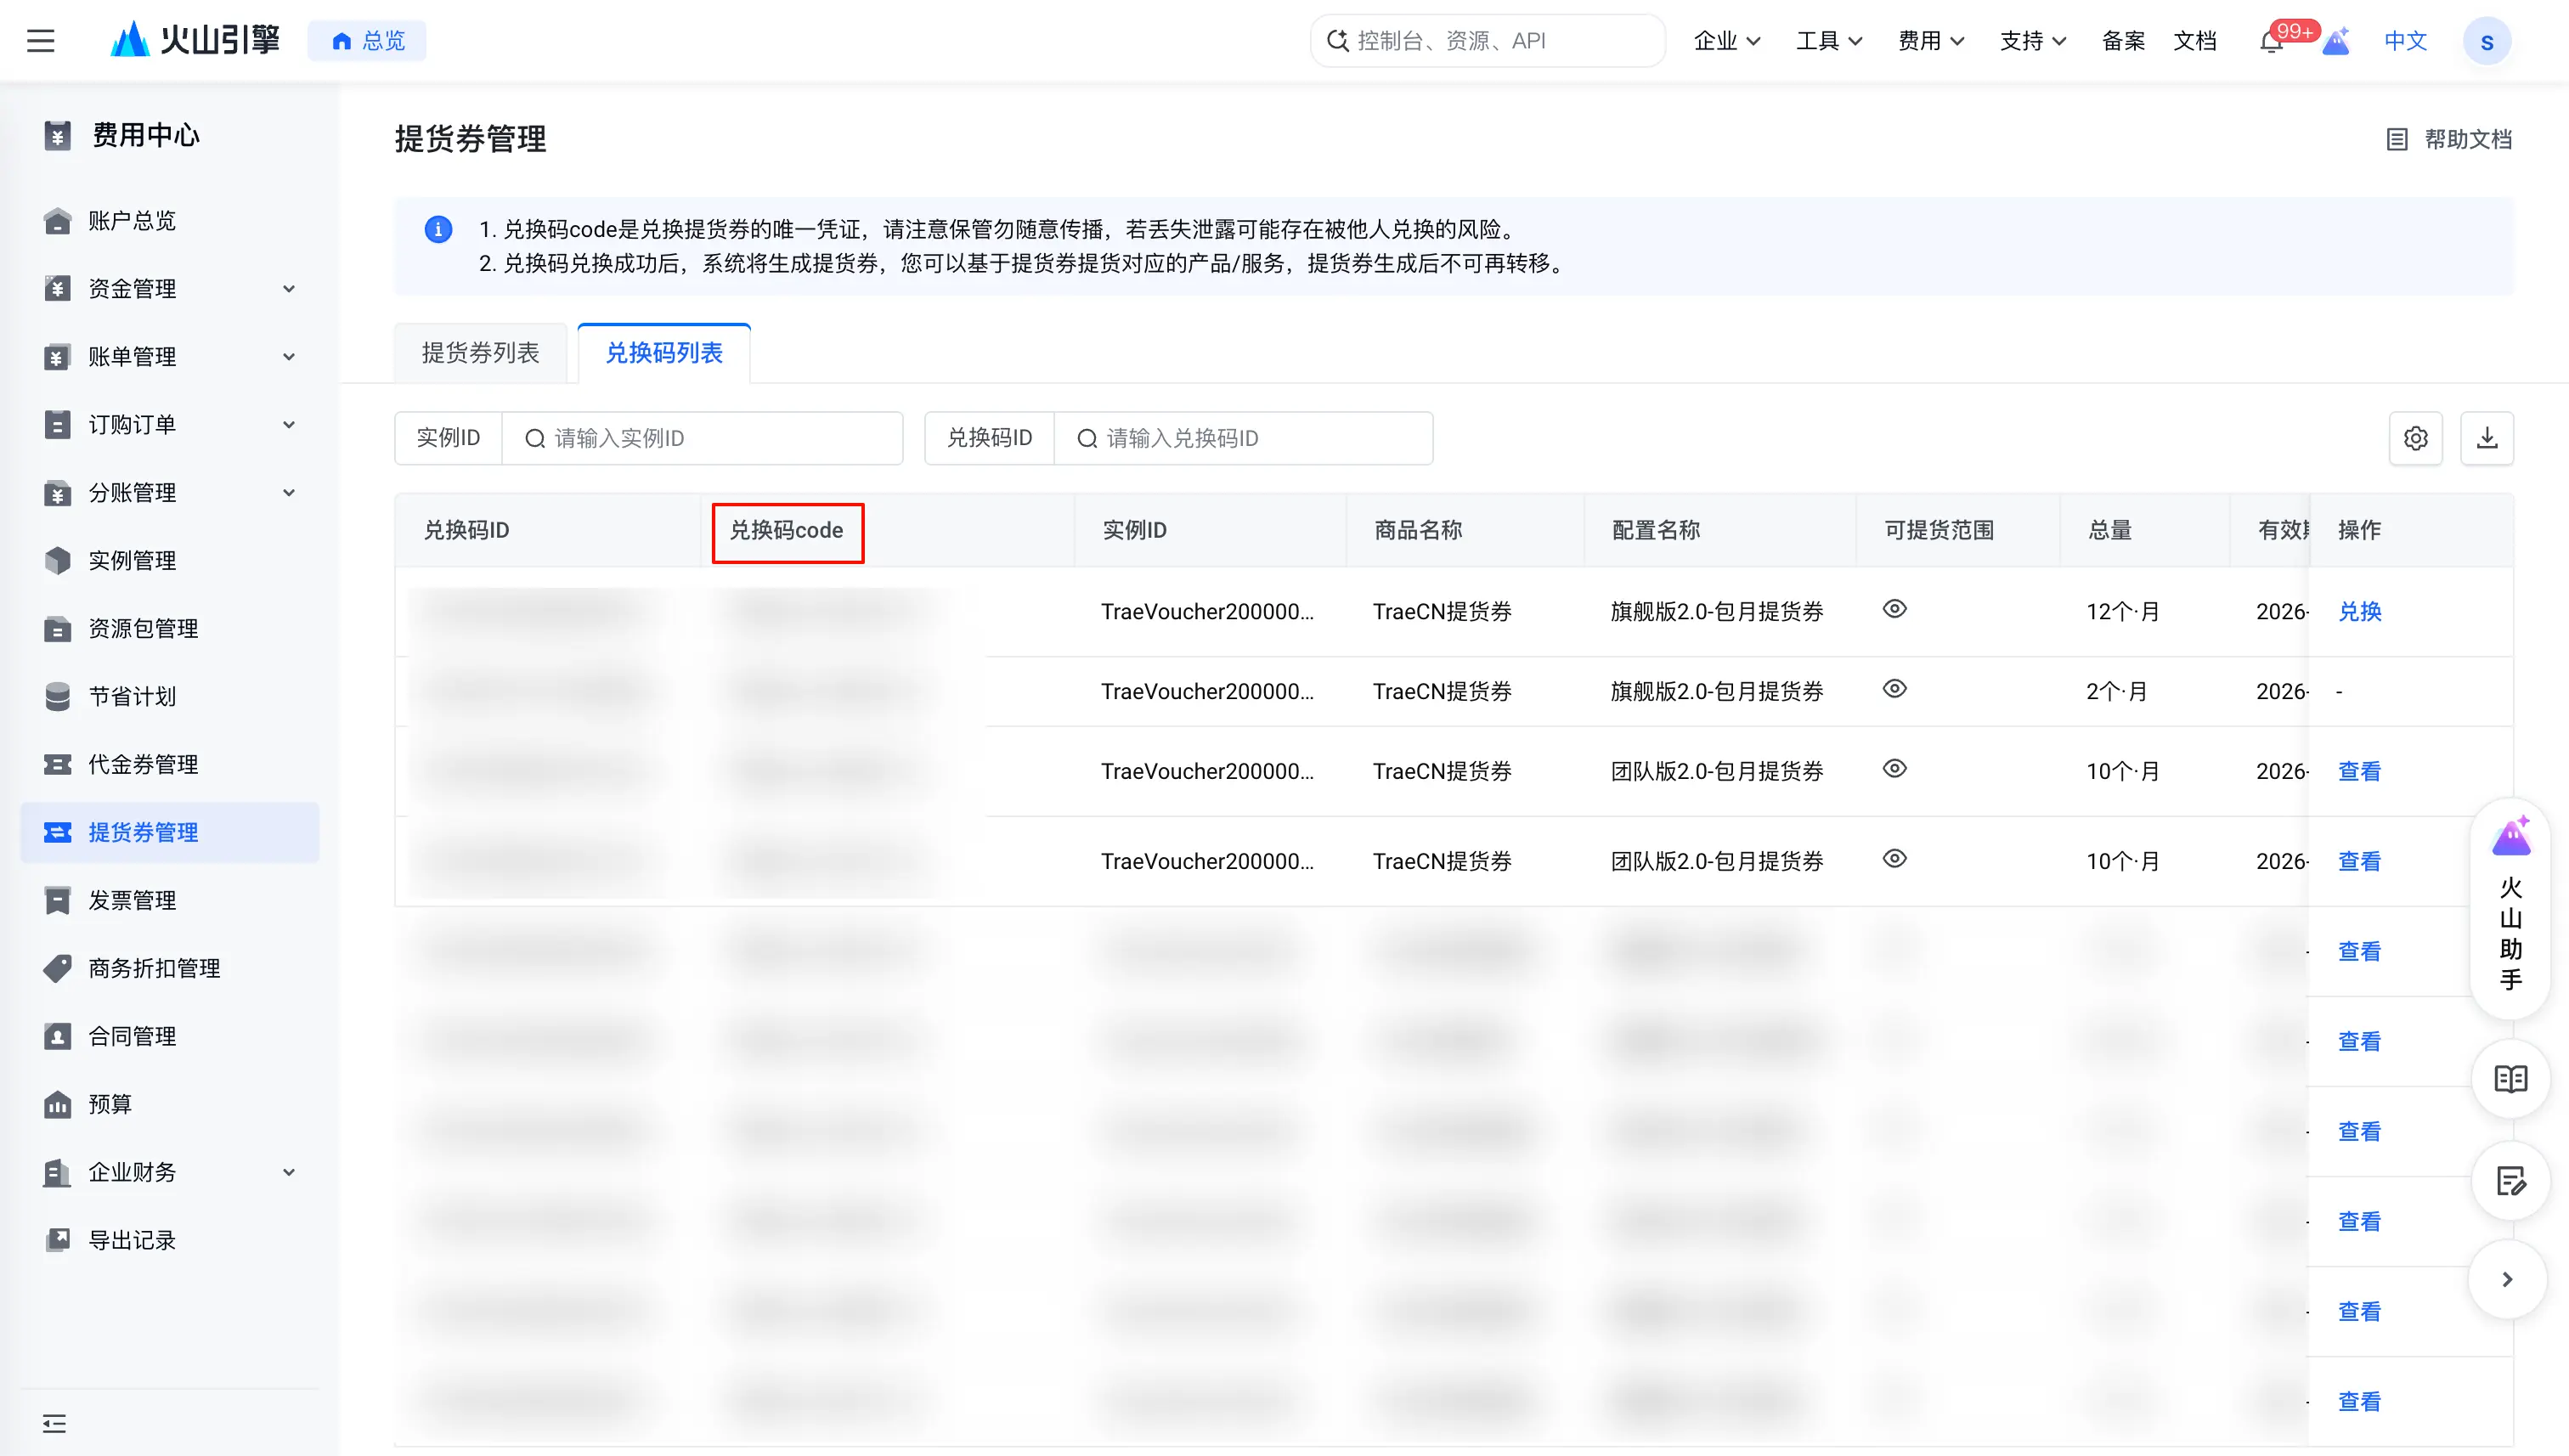Screen dimensions: 2569x1456
Task: Open the 费用 dropdown in header
Action: [1931, 41]
